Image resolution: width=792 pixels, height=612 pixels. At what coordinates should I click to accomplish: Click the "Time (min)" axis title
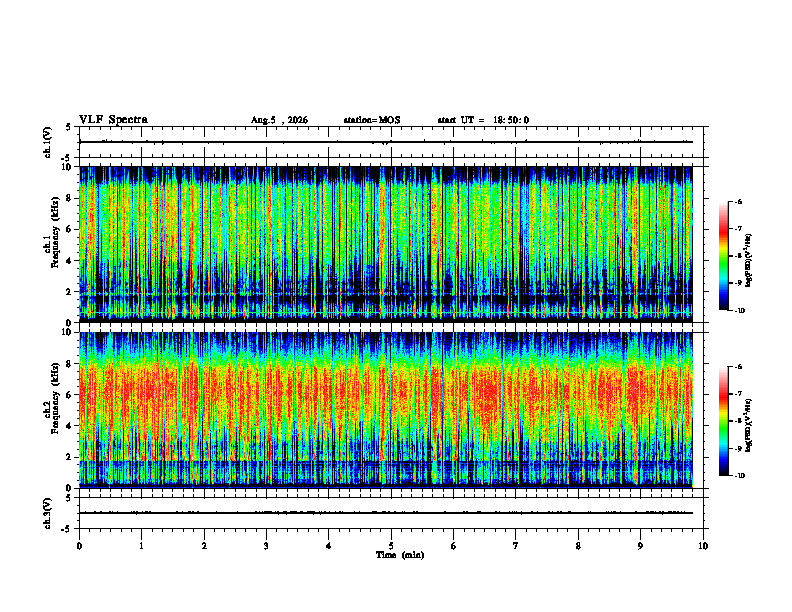click(x=400, y=555)
